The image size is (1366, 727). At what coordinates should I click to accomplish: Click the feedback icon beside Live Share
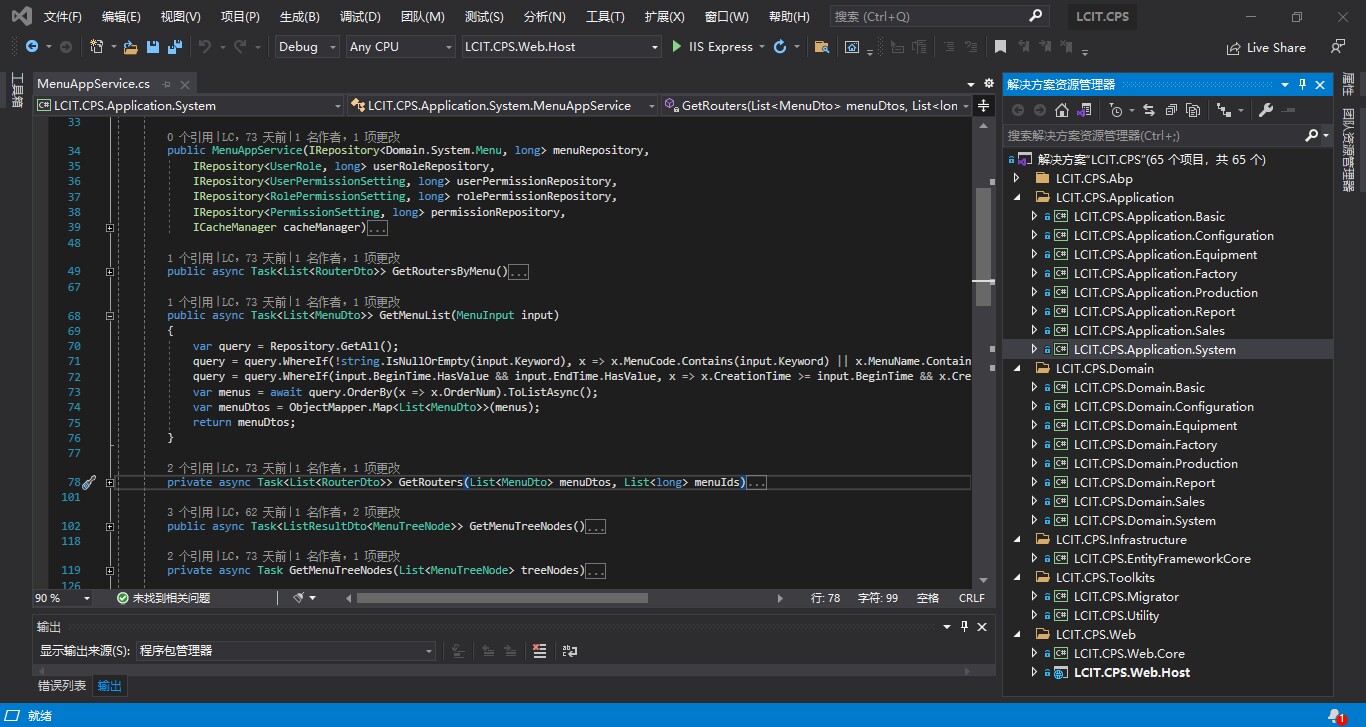click(1338, 47)
